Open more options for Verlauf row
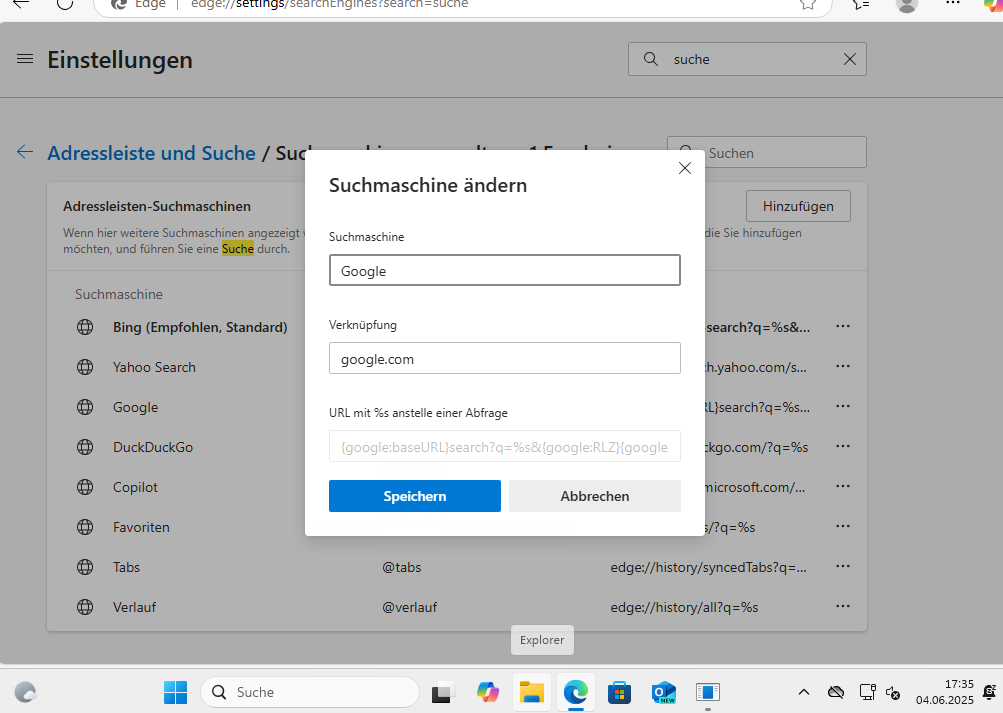The image size is (1003, 713). tap(843, 606)
